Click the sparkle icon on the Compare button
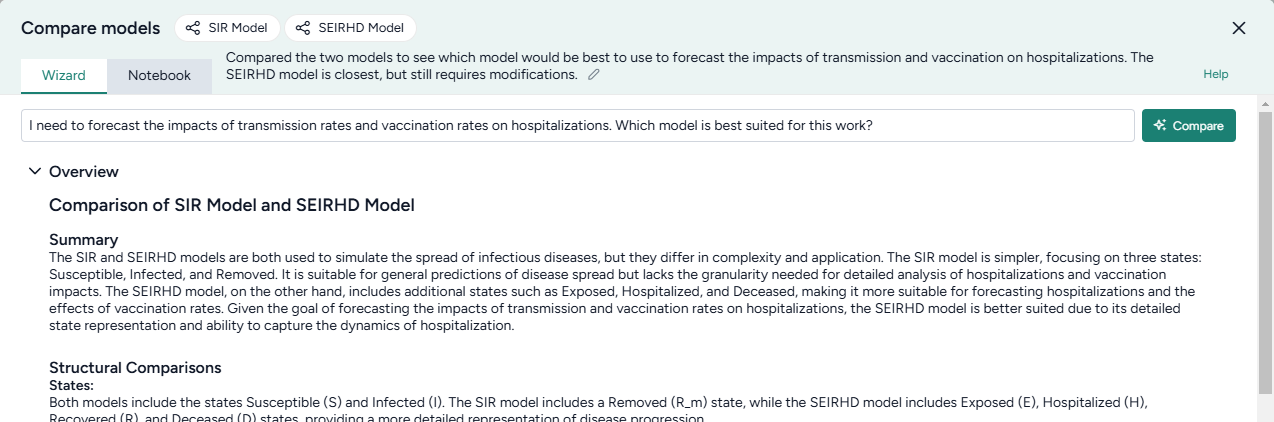The width and height of the screenshot is (1274, 422). click(x=1160, y=126)
